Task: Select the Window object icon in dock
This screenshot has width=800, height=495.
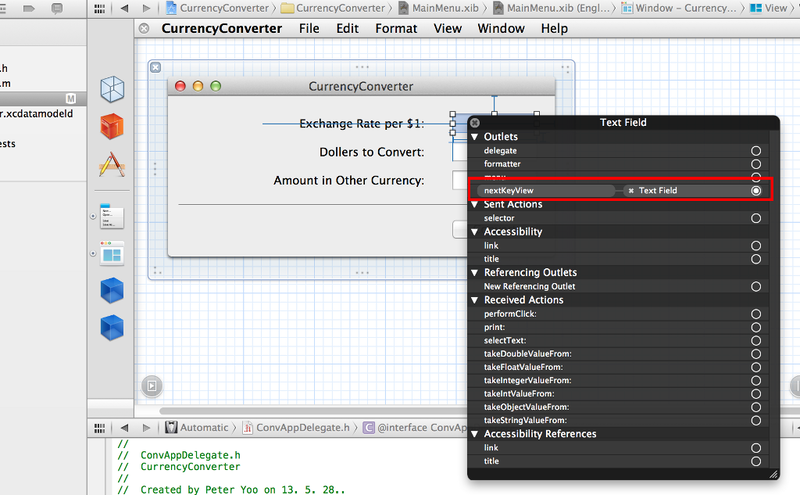Action: click(x=111, y=253)
